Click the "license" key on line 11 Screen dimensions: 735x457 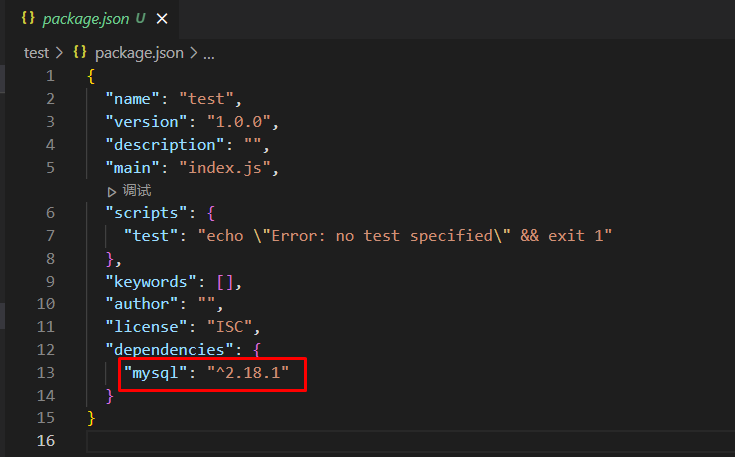coord(146,327)
